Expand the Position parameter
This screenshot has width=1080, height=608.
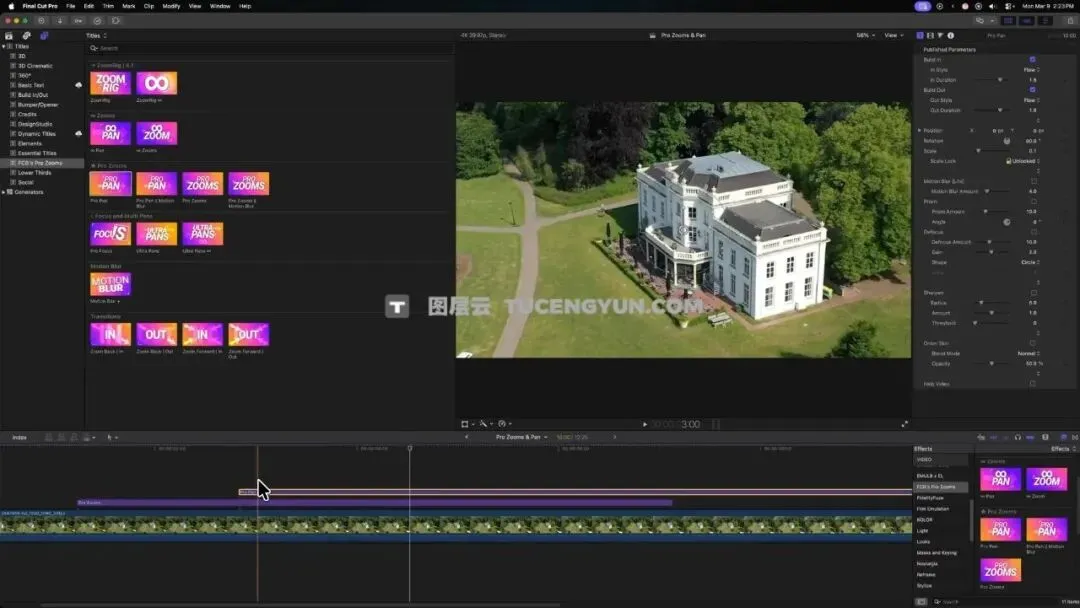point(919,130)
